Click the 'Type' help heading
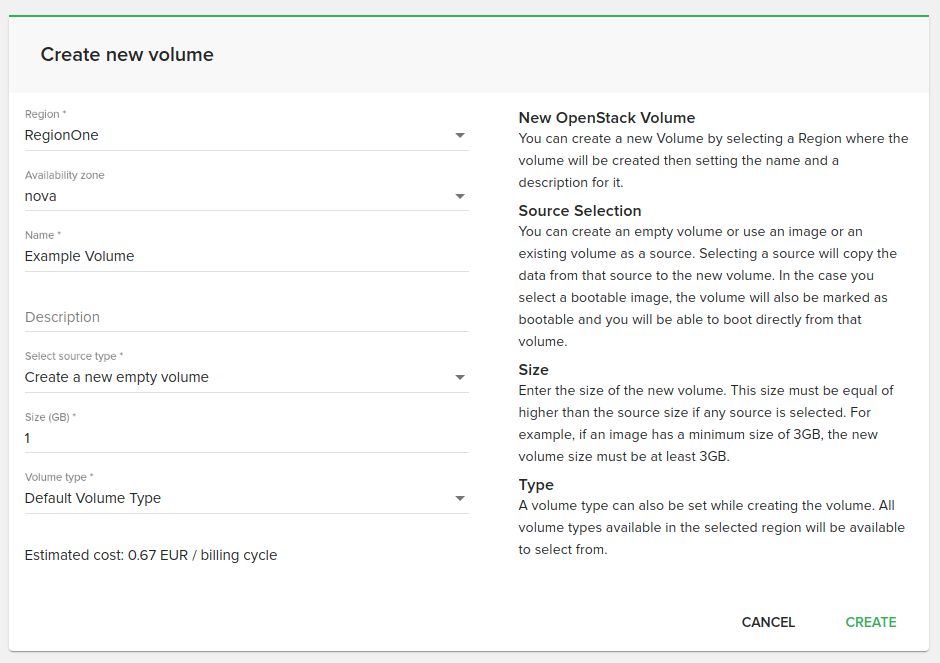 [536, 484]
